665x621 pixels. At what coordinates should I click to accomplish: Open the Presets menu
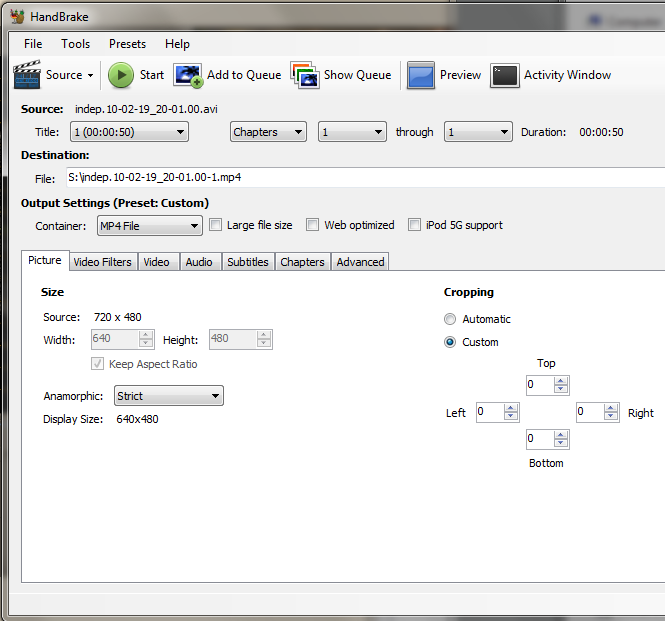[x=127, y=44]
